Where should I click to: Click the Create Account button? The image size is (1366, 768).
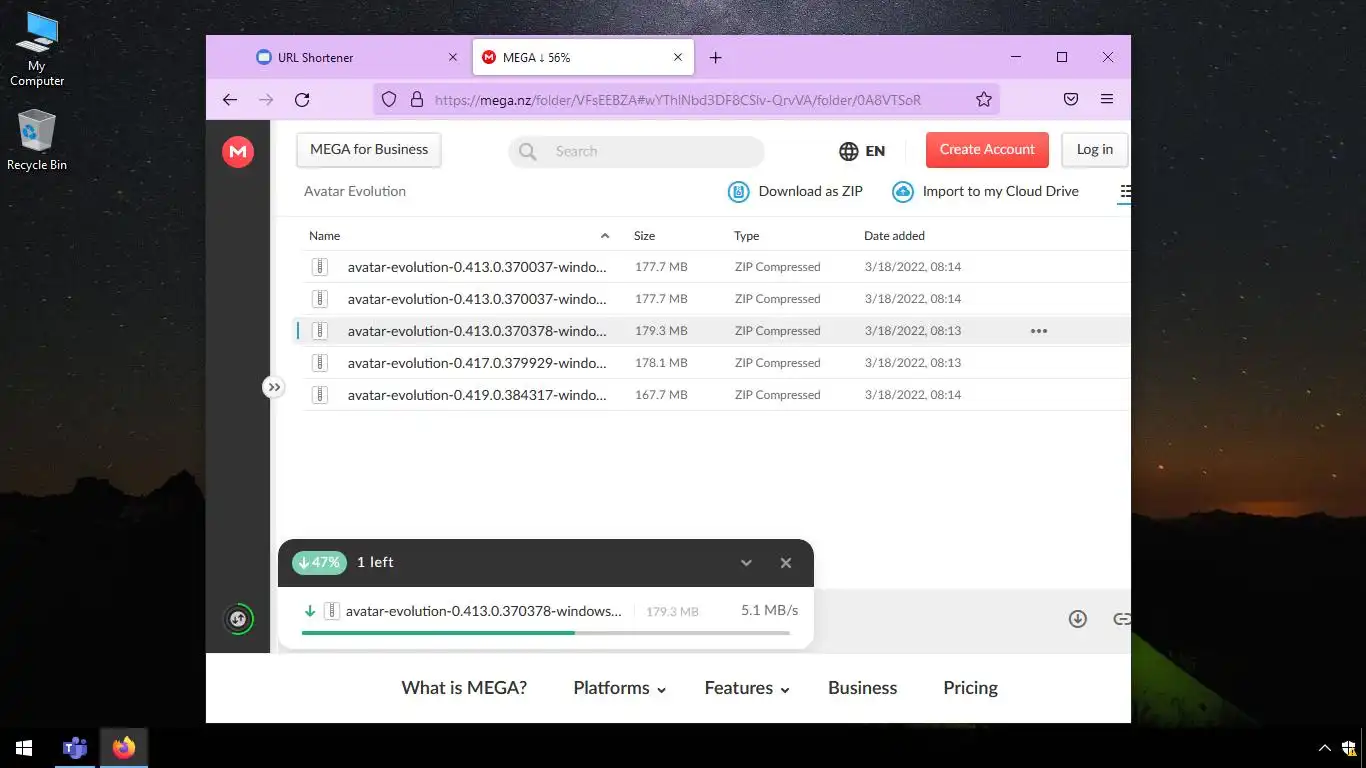pos(987,150)
